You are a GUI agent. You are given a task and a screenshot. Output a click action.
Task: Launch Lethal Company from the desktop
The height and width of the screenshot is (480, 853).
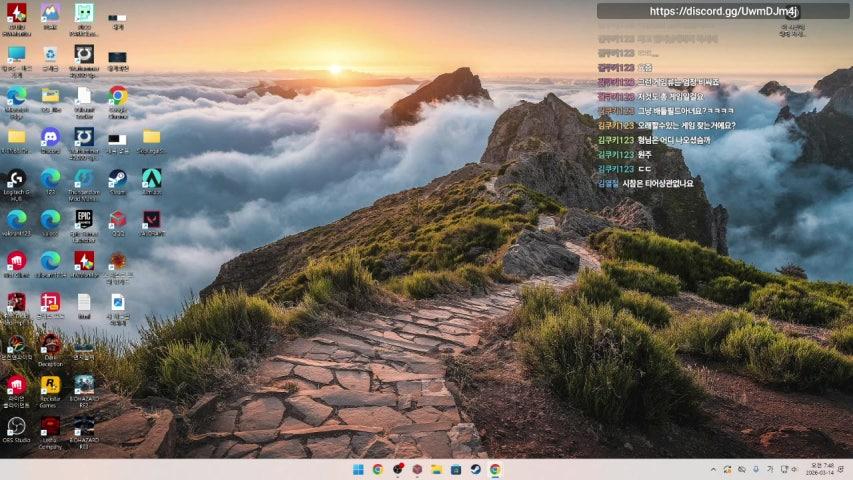point(50,426)
